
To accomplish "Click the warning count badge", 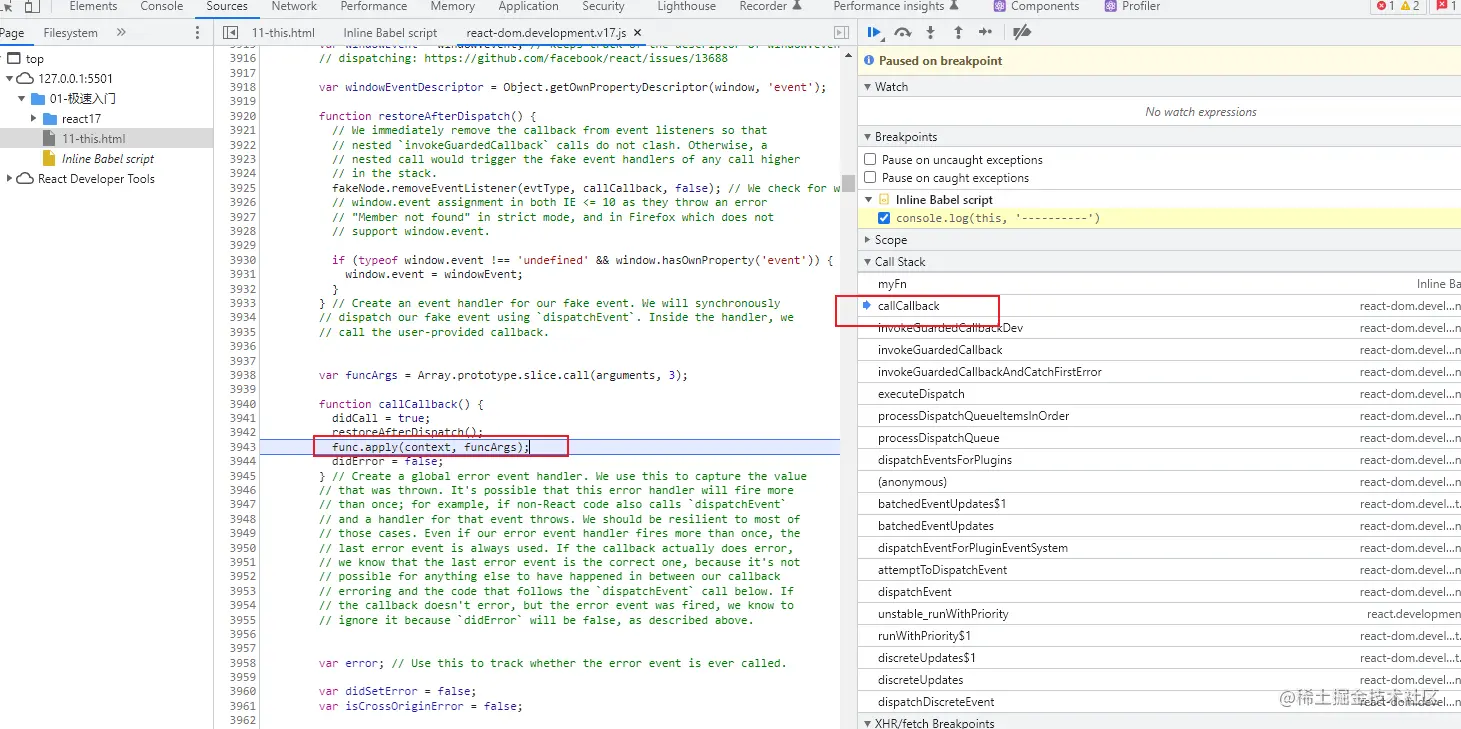I will [1410, 6].
